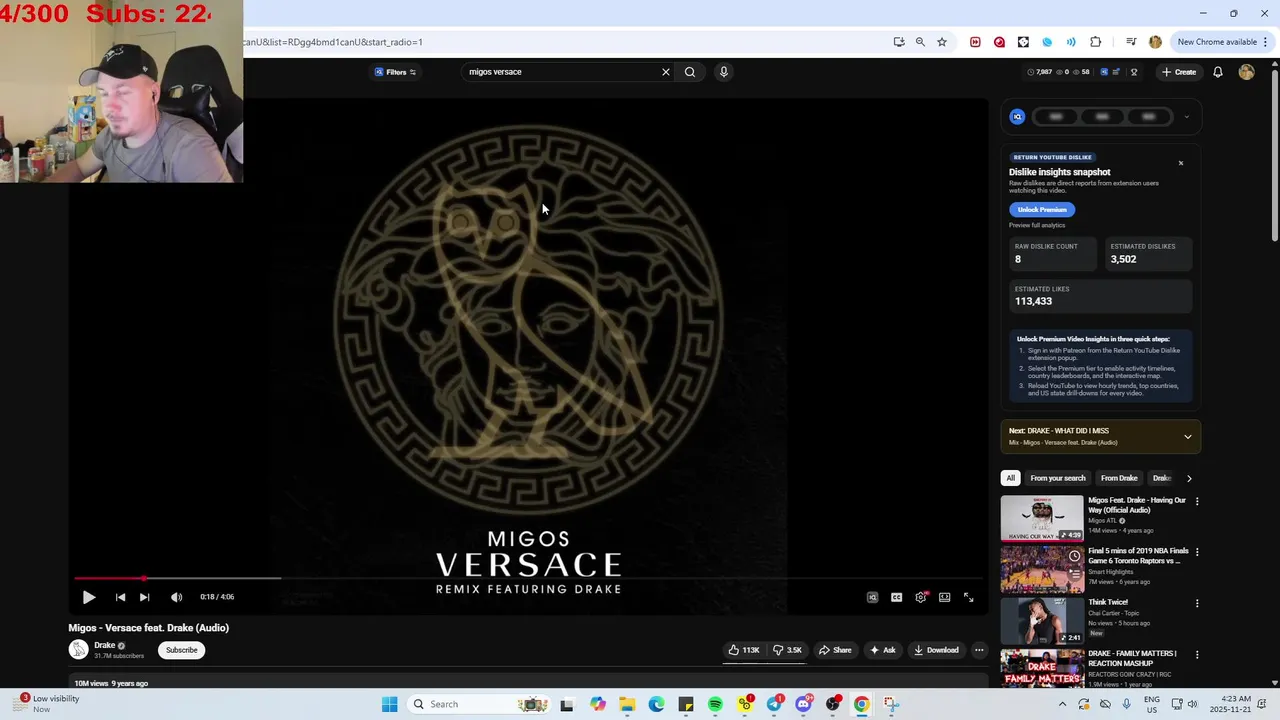Open the 'Preview full analytics' link
Screen dimensions: 1280x720
(x=1037, y=225)
